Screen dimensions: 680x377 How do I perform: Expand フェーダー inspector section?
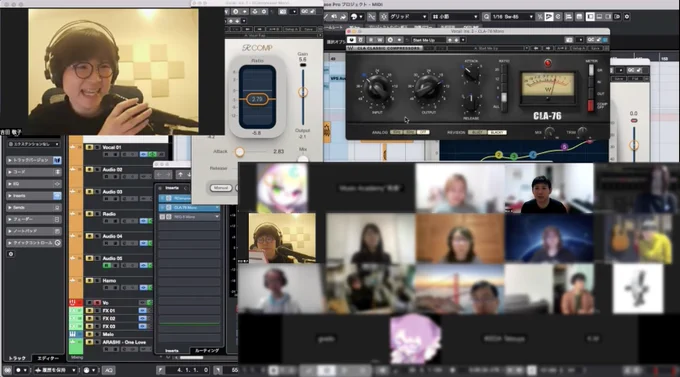tap(10, 220)
